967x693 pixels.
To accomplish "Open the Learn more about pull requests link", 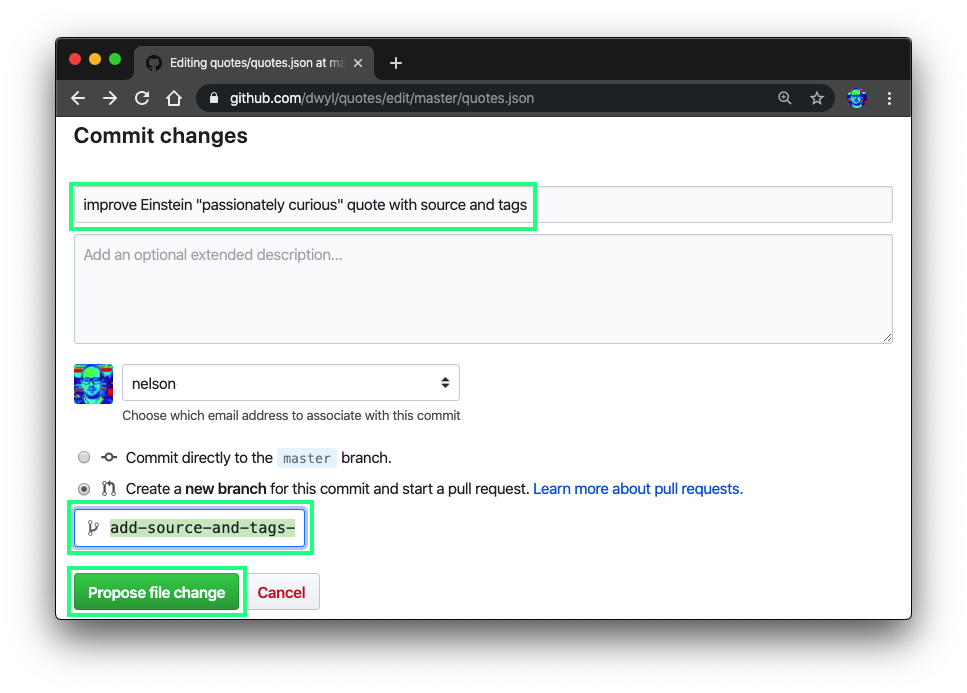I will 637,488.
